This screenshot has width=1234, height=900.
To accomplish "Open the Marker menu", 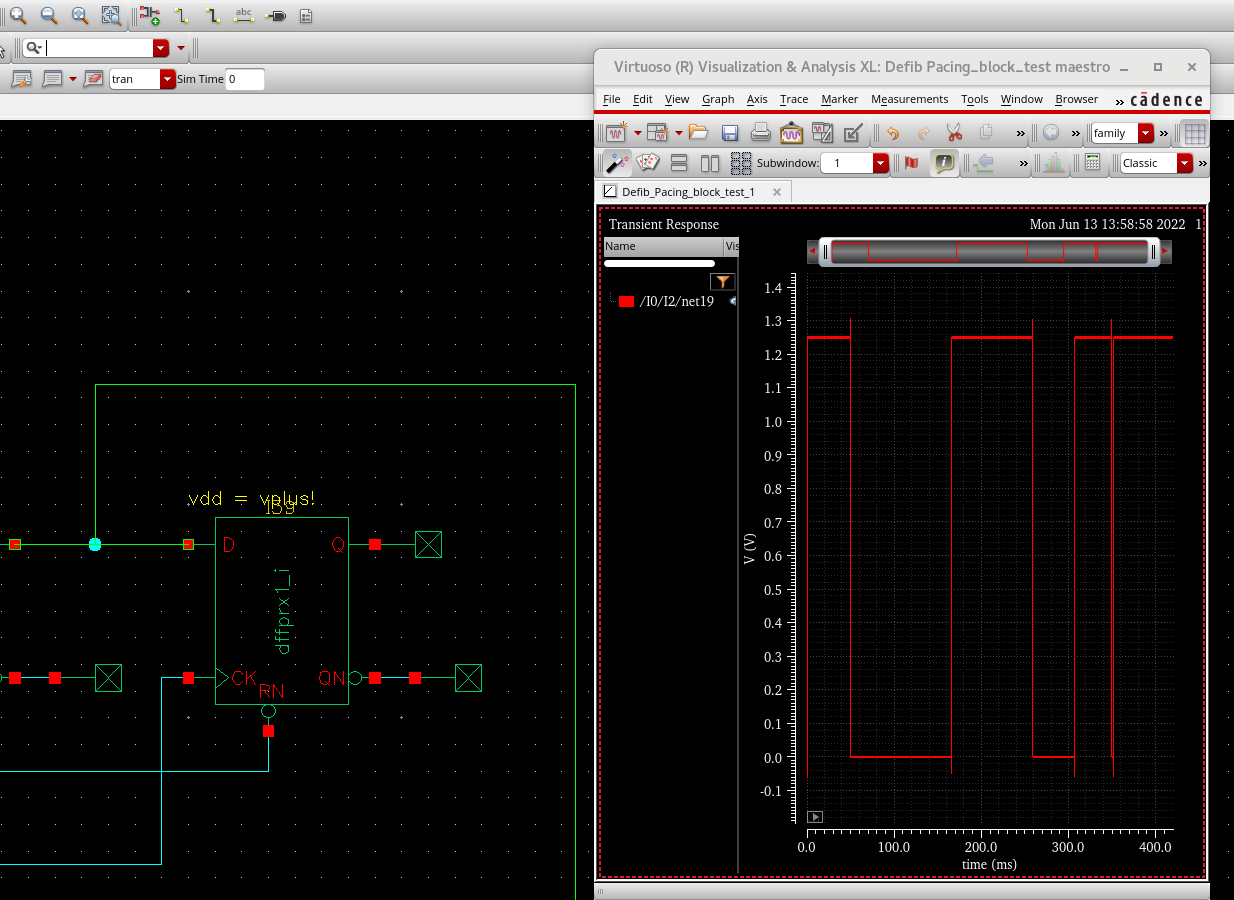I will [840, 99].
